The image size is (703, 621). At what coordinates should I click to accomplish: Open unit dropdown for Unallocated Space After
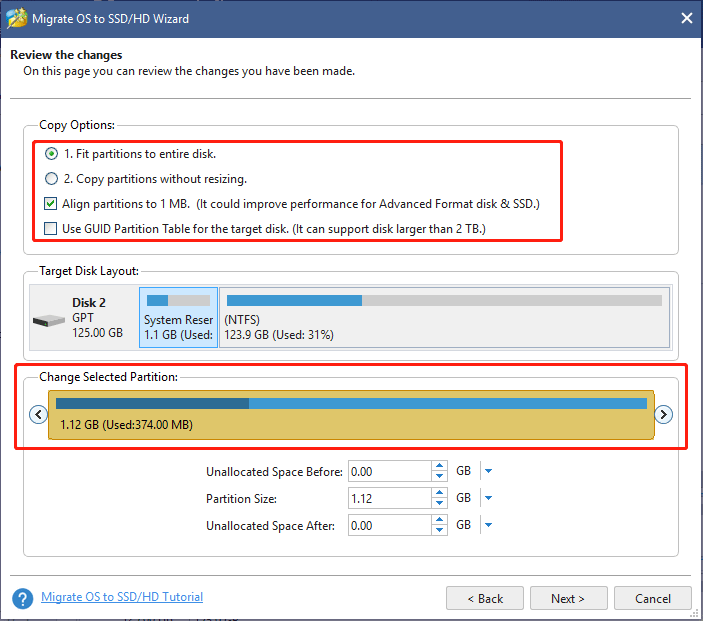tap(489, 525)
